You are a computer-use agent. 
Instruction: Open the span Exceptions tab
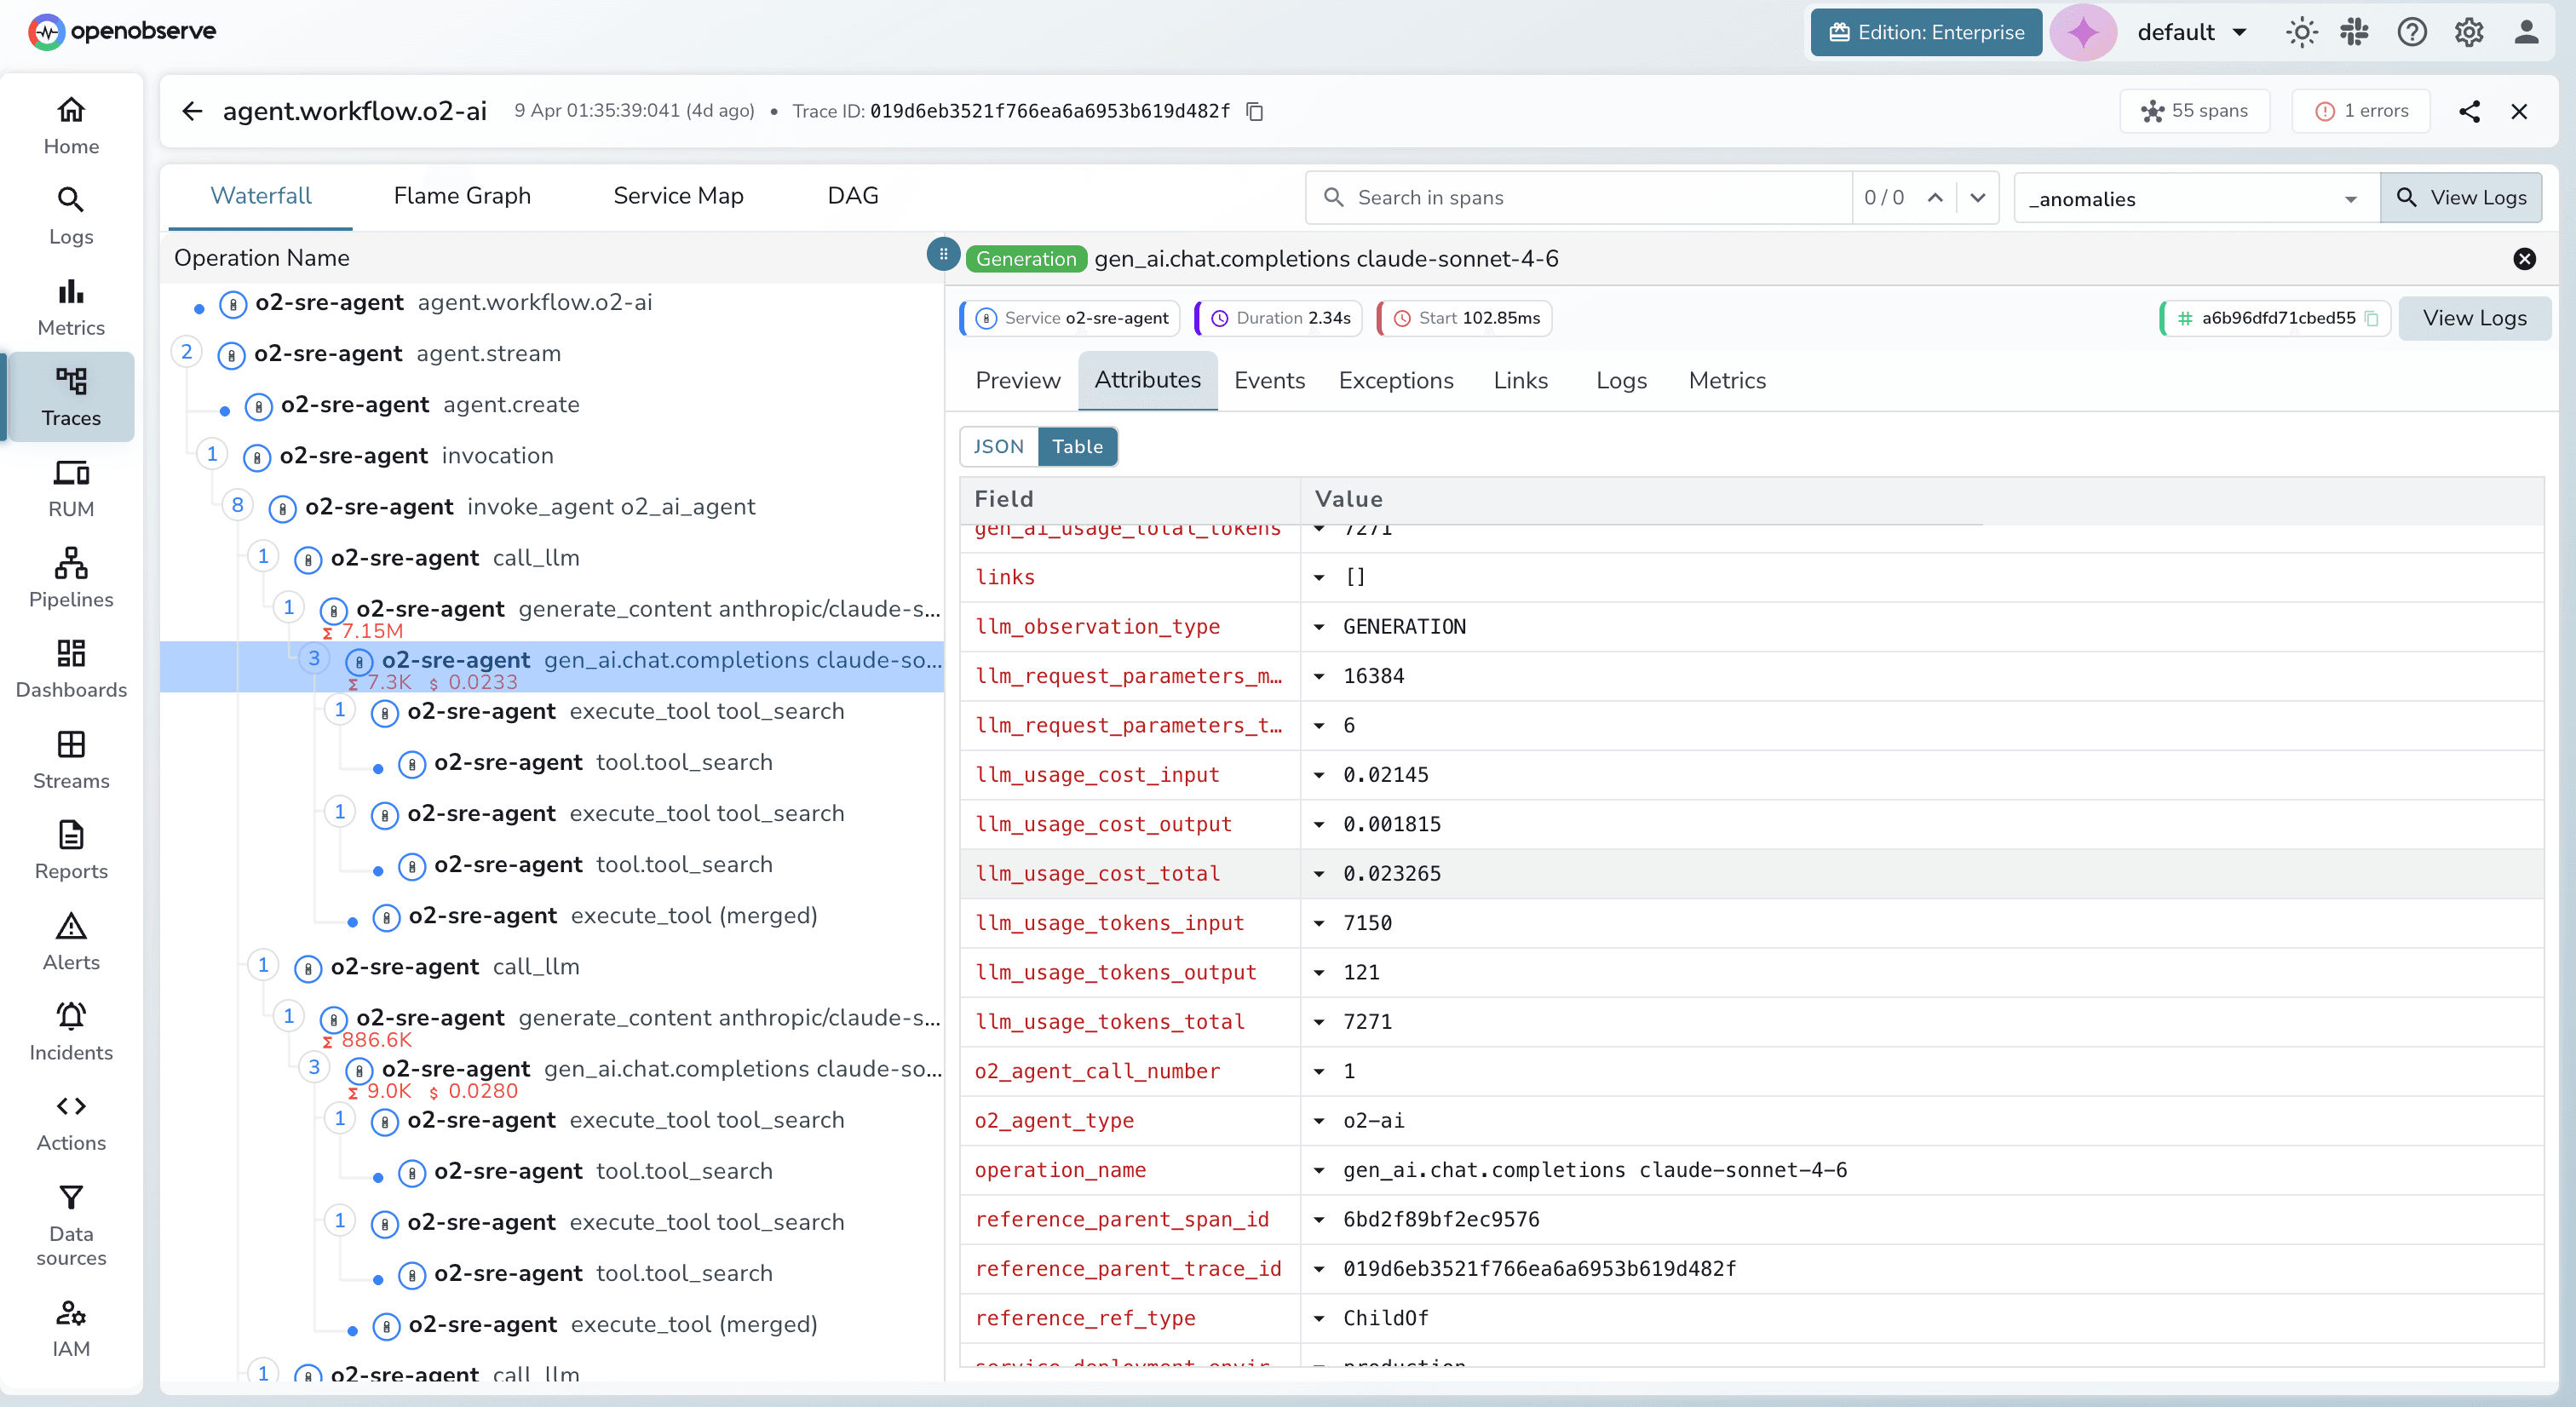tap(1396, 381)
